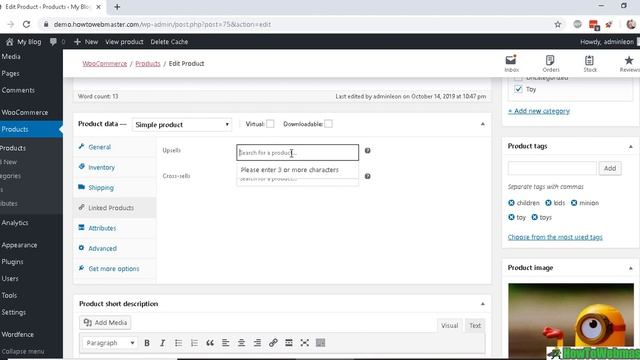Insert a blockquote
Viewport: 640px width, 360px height.
(x=210, y=343)
